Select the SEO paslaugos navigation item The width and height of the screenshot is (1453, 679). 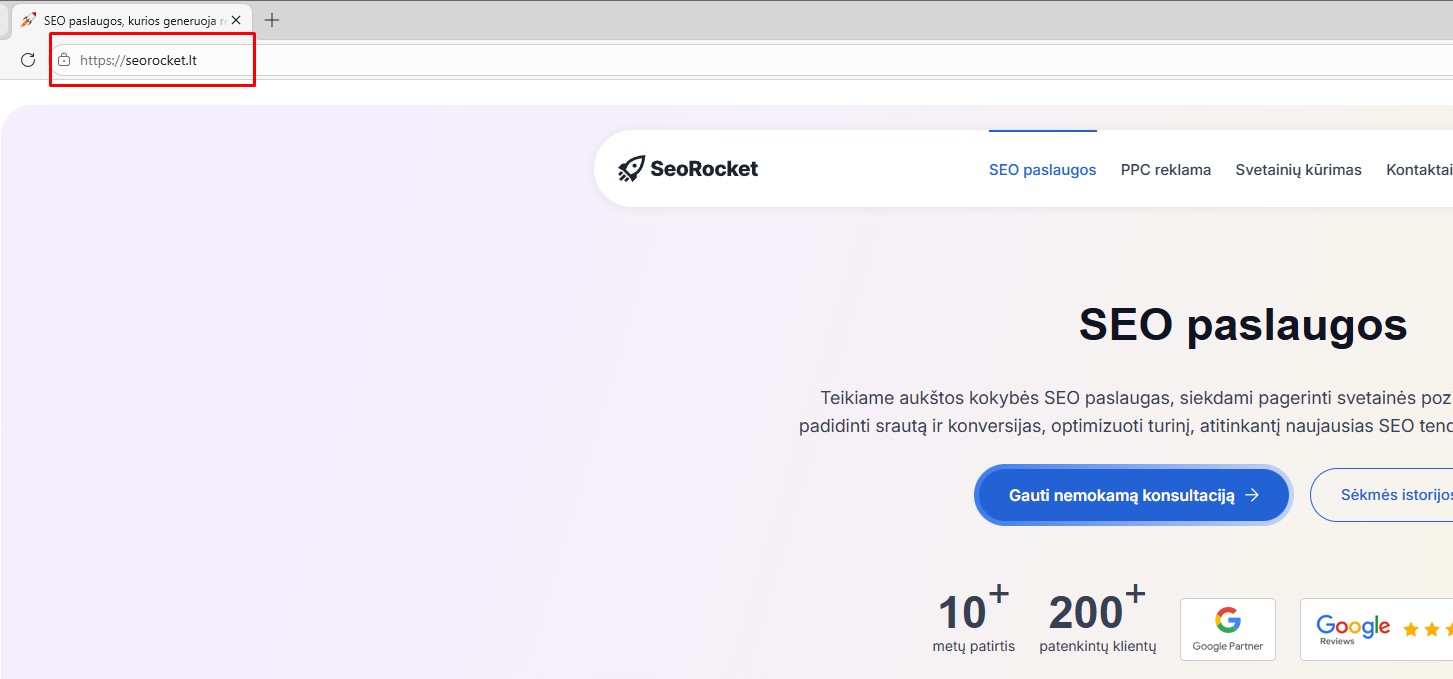pyautogui.click(x=1042, y=170)
